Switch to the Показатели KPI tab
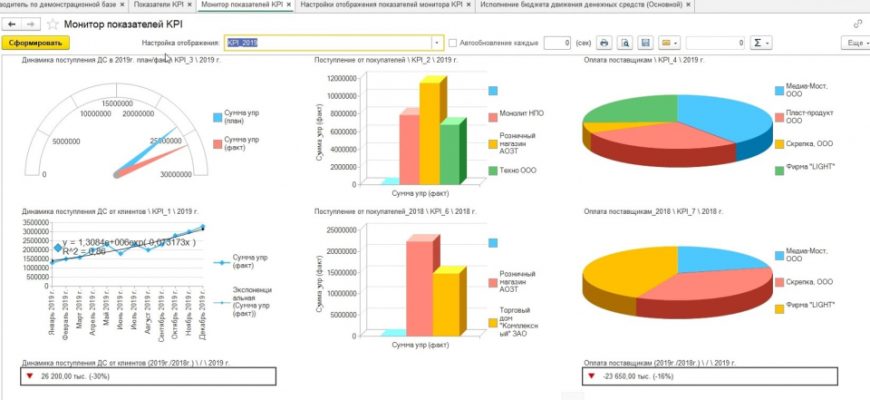The width and height of the screenshot is (870, 400). (160, 5)
